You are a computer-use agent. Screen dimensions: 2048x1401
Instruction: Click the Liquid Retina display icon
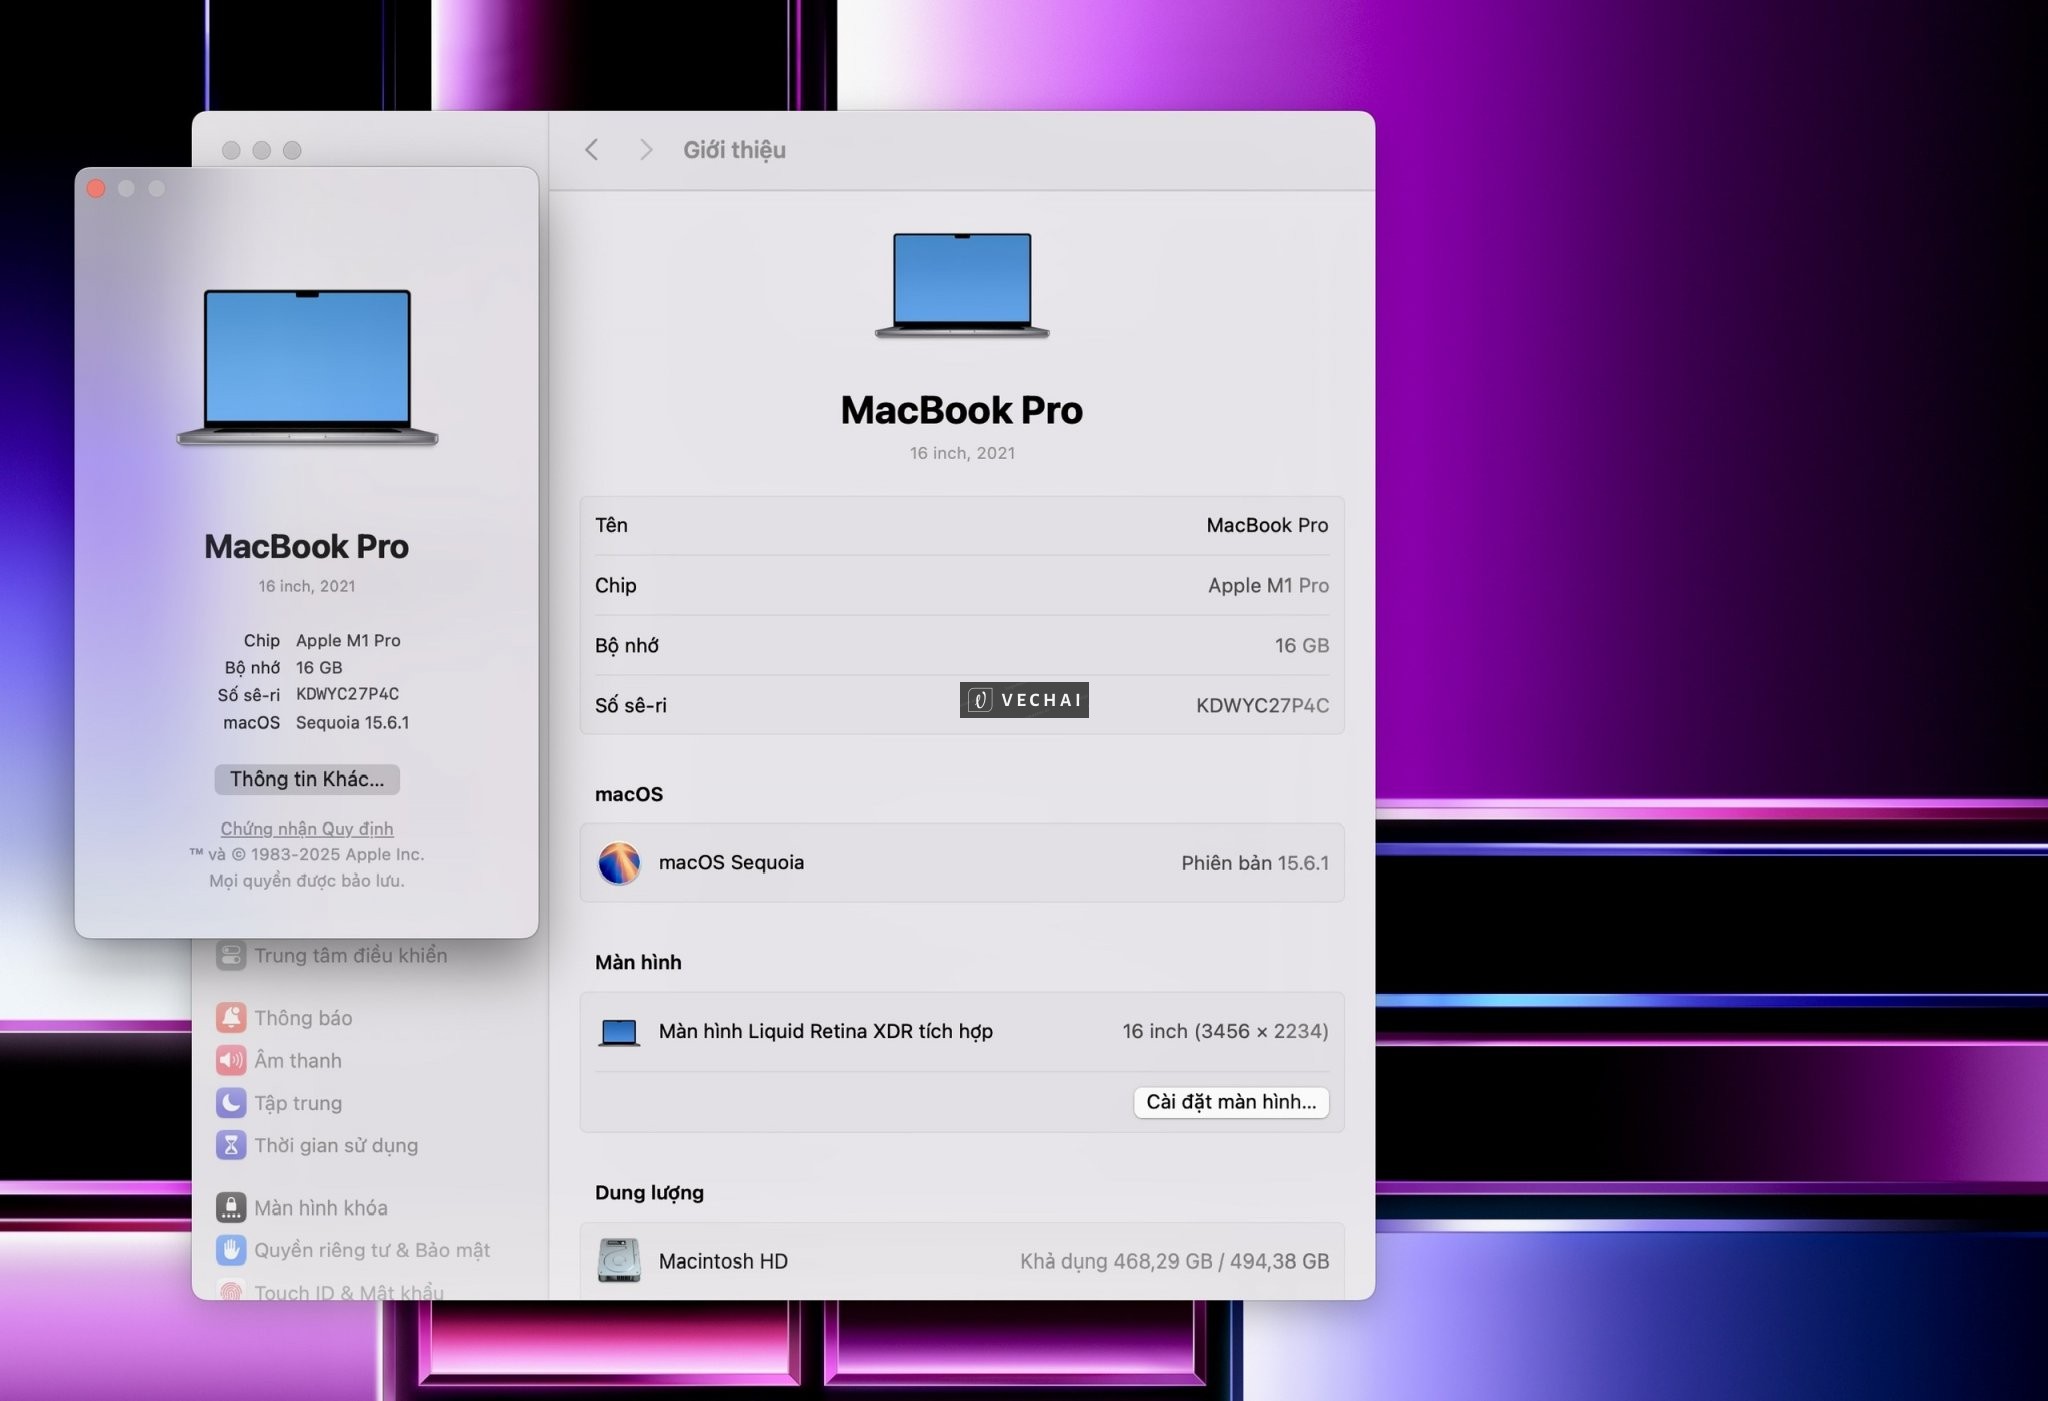pos(618,1031)
